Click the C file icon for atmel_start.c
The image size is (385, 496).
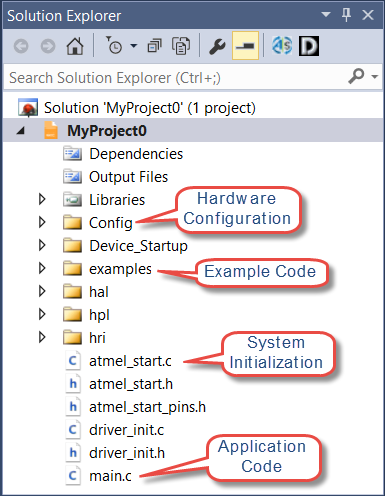73,361
